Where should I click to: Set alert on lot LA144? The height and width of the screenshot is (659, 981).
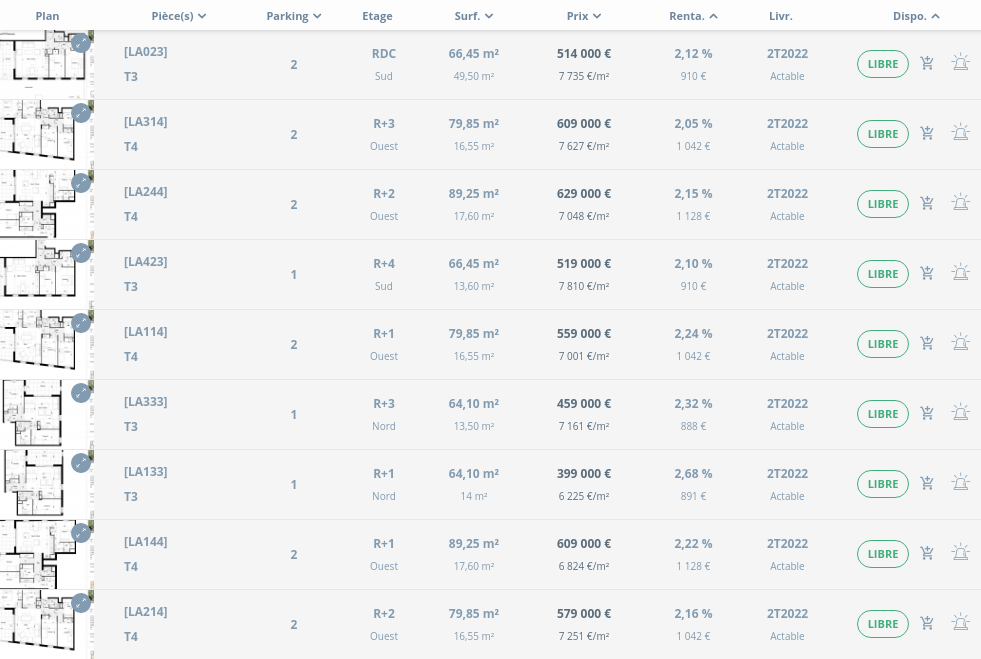point(960,553)
